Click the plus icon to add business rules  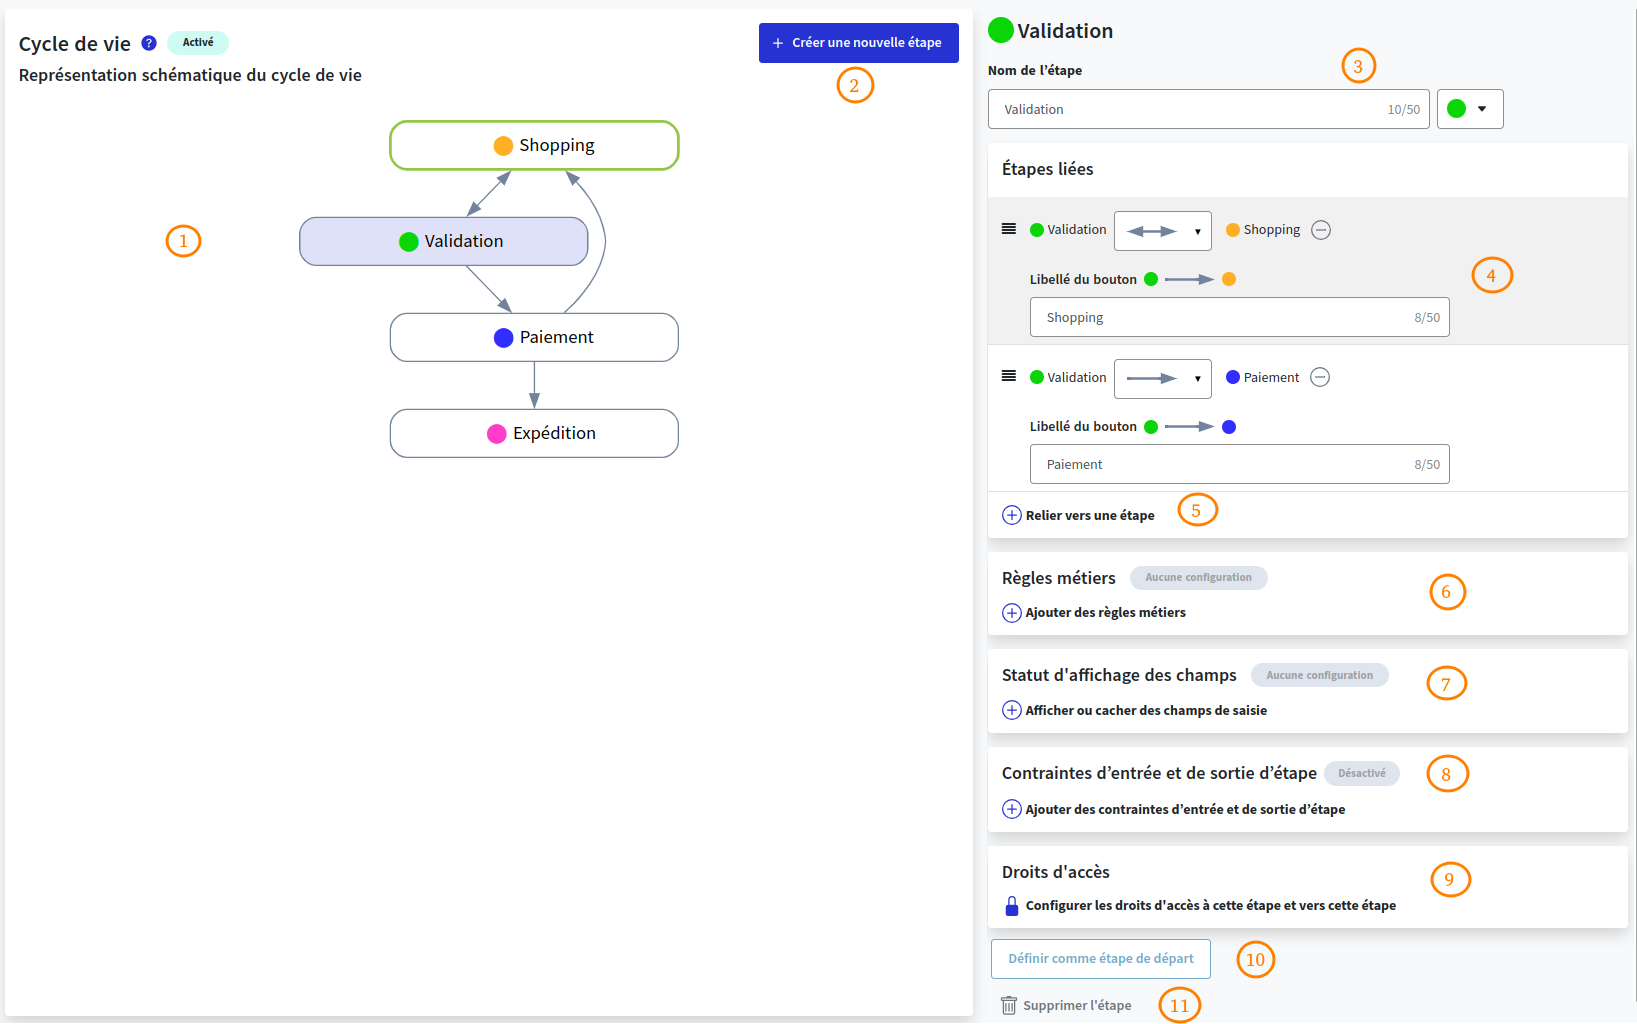[x=1011, y=613]
